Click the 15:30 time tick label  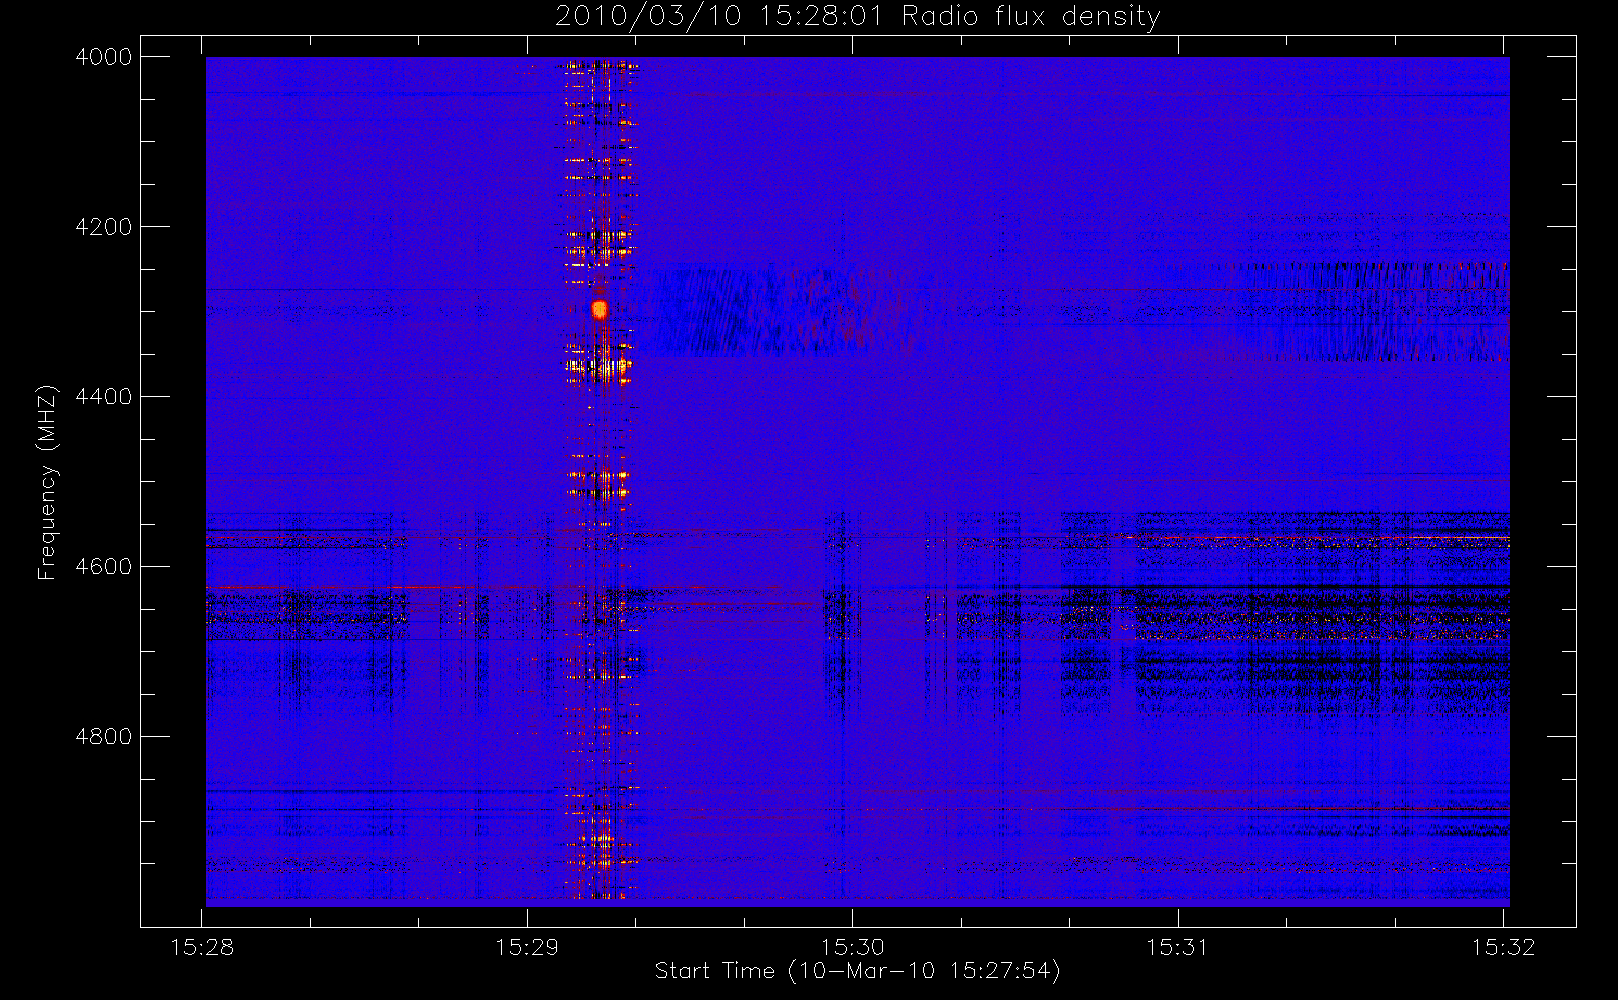coord(853,947)
